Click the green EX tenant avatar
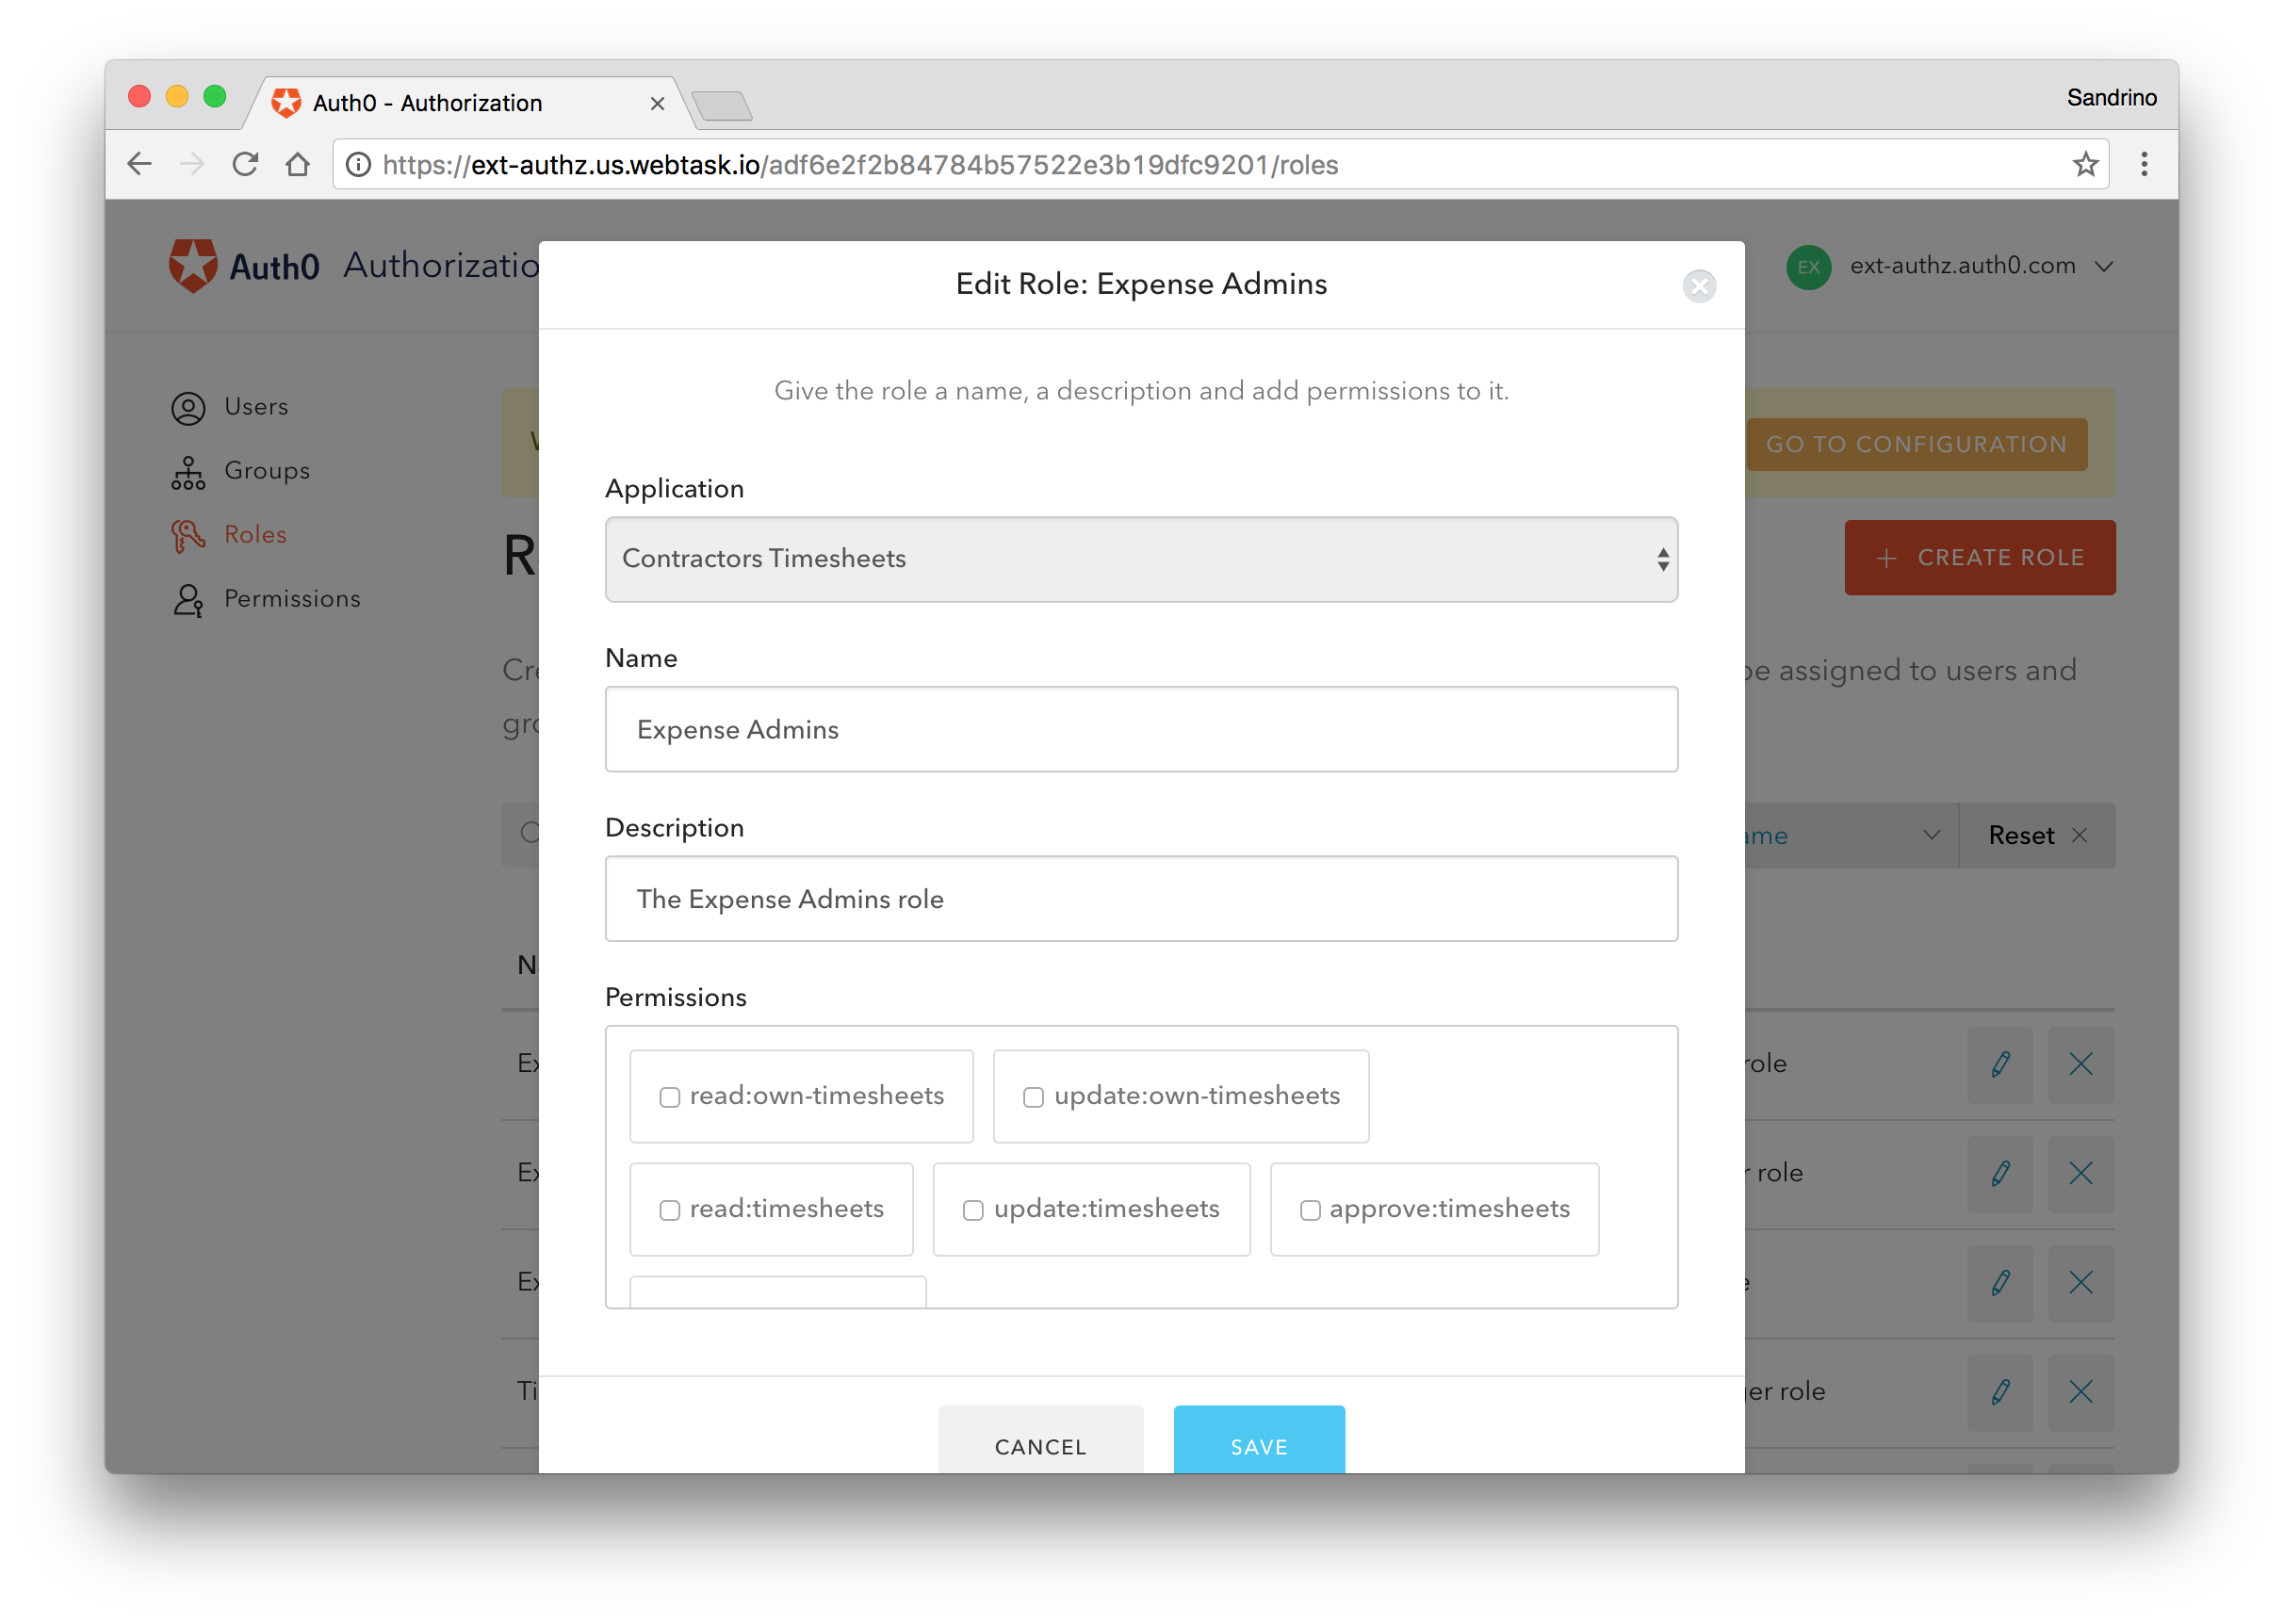The height and width of the screenshot is (1624, 2284). coord(1808,267)
